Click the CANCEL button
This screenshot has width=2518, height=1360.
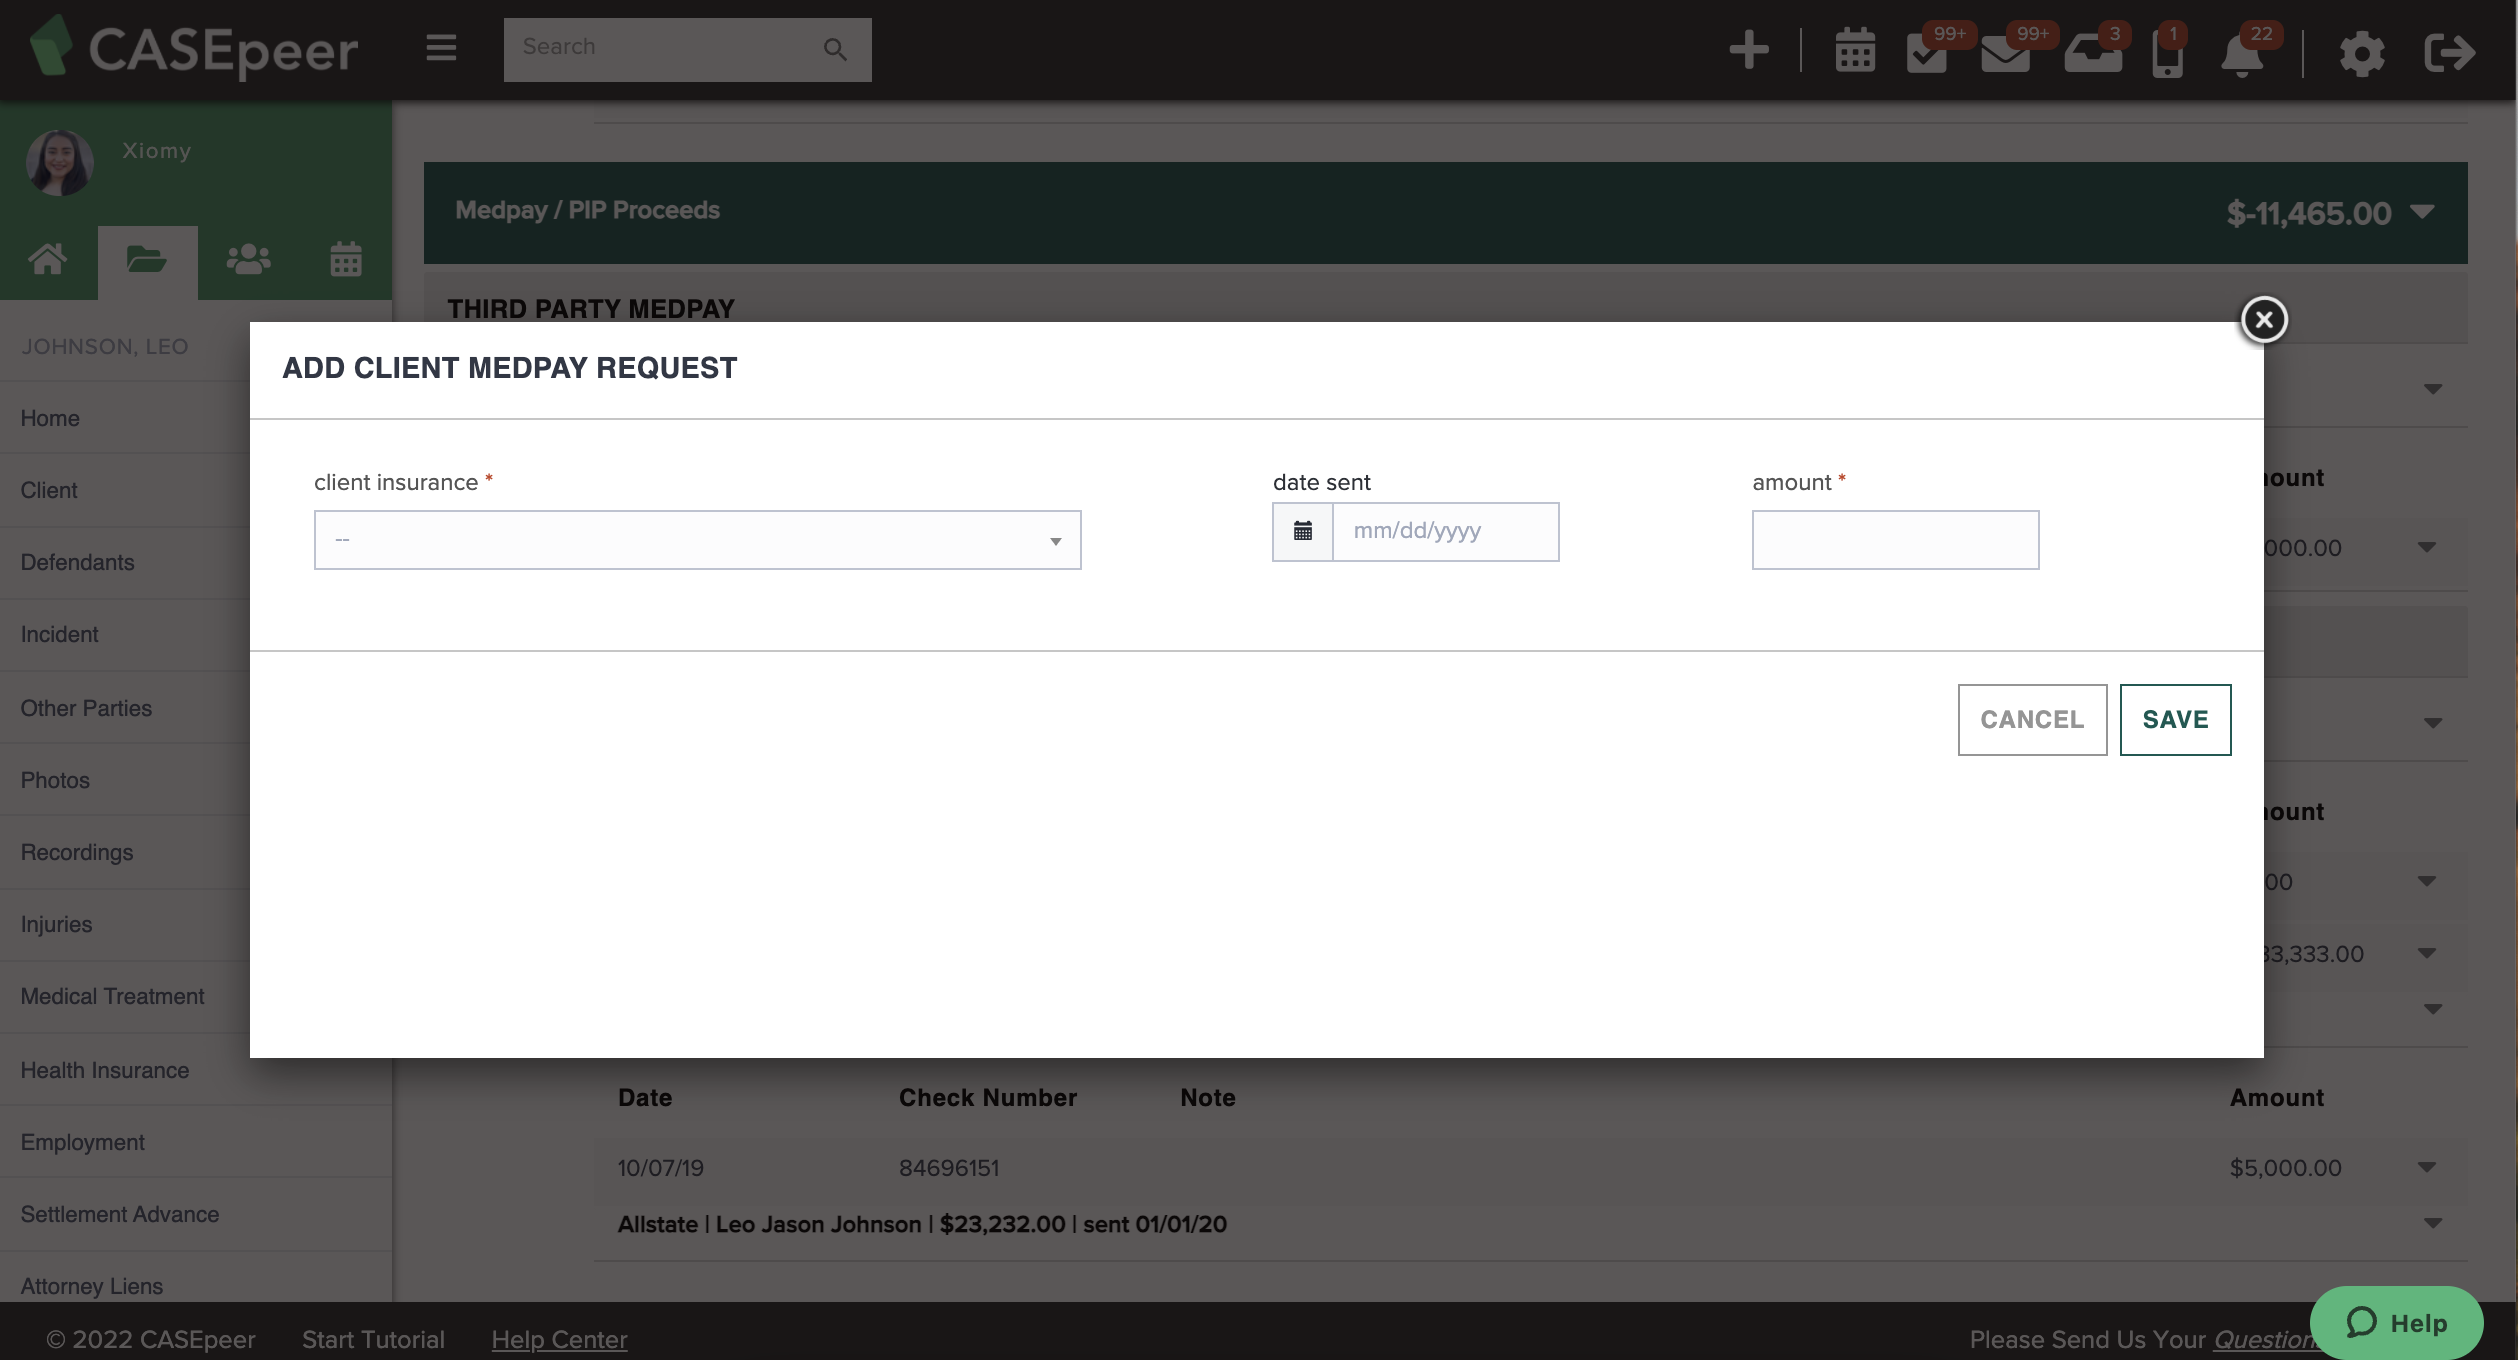tap(2032, 720)
